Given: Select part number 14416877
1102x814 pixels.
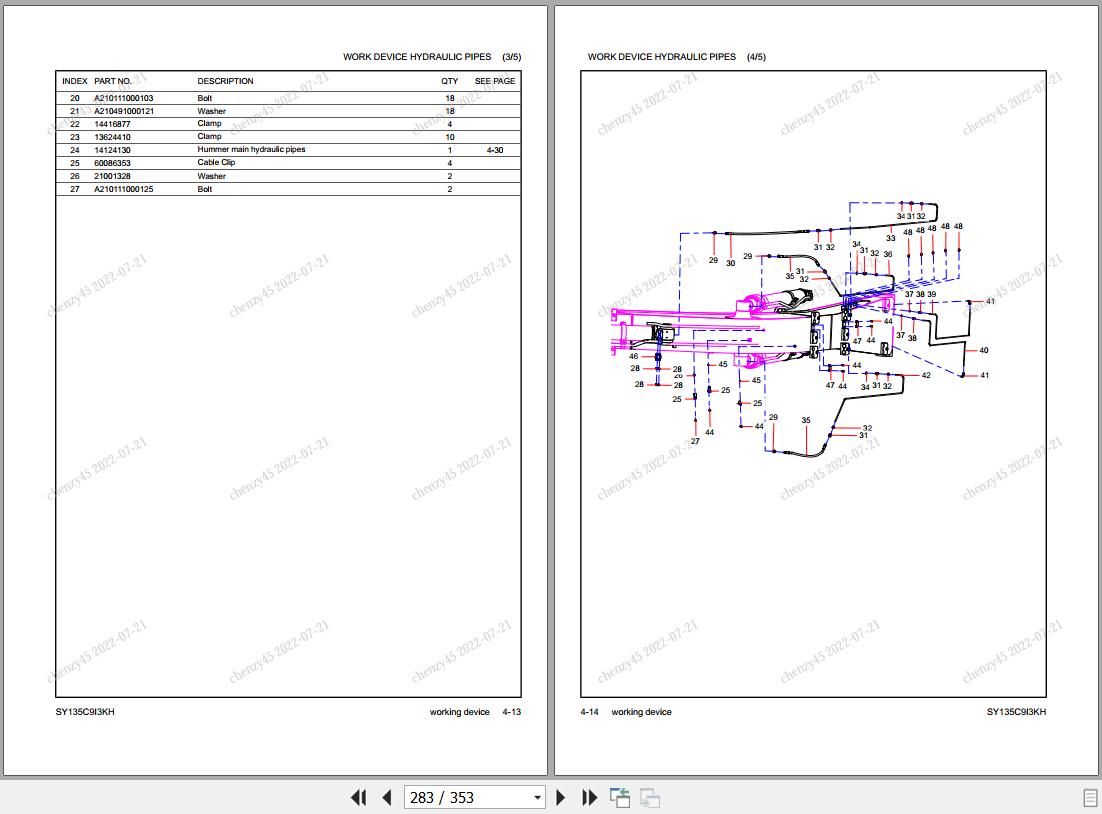Looking at the screenshot, I should click(x=112, y=124).
